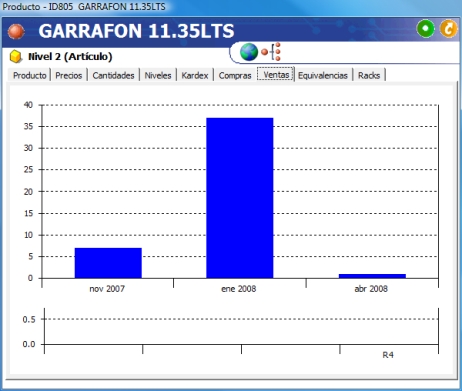Click the abr 2008 sales bar
The height and width of the screenshot is (391, 462).
pos(372,276)
